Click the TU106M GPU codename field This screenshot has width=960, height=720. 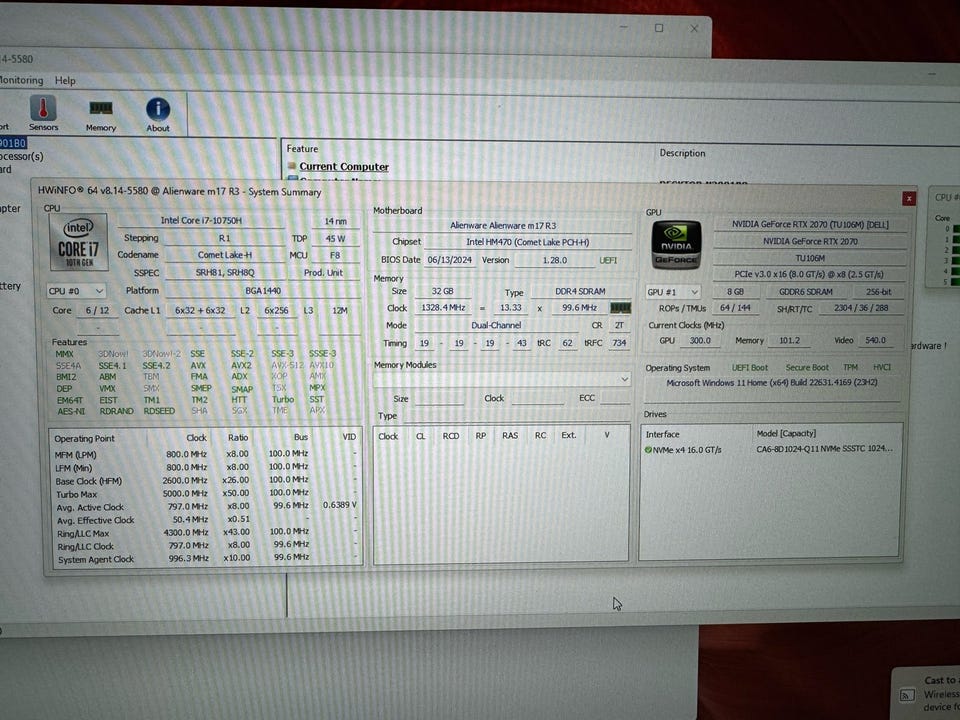click(810, 258)
